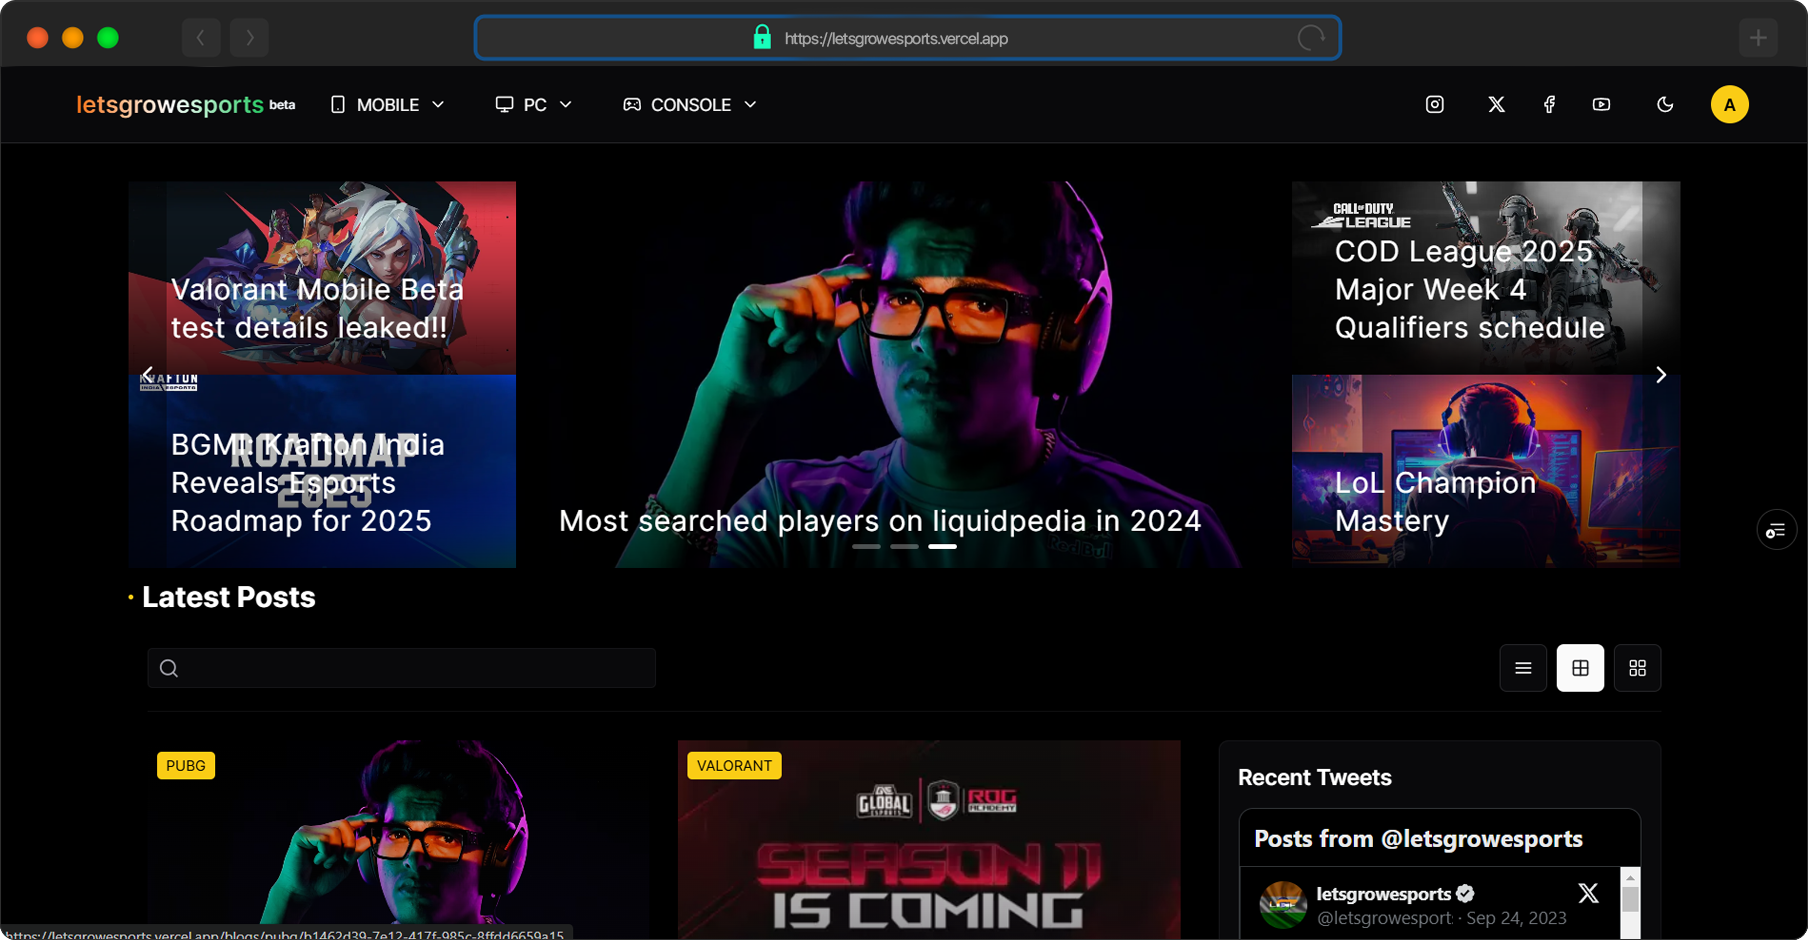Image resolution: width=1808 pixels, height=940 pixels.
Task: Open BGMI Krafton India Roadmap article
Action: point(322,471)
